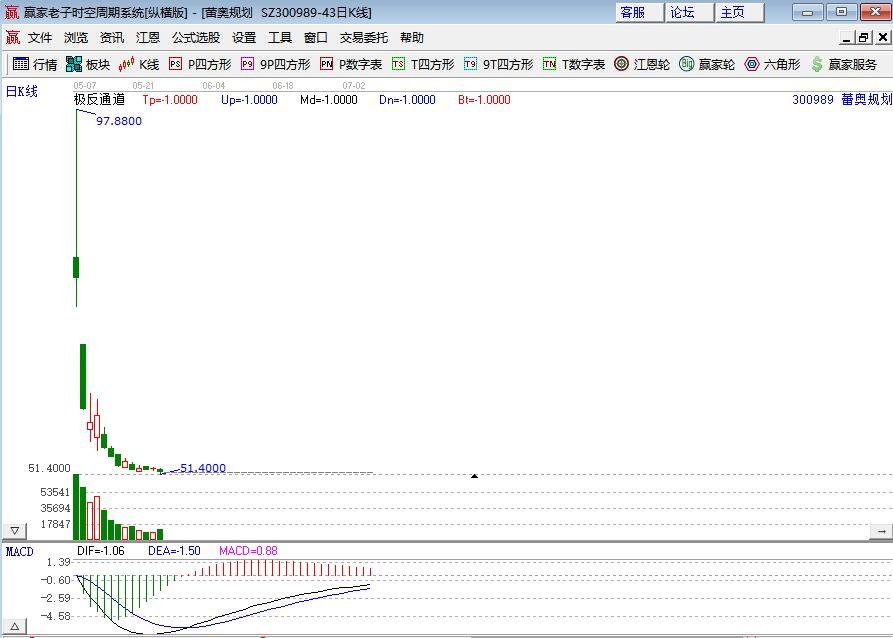Click the 赢 icon beside 文件 menu

tap(13, 38)
